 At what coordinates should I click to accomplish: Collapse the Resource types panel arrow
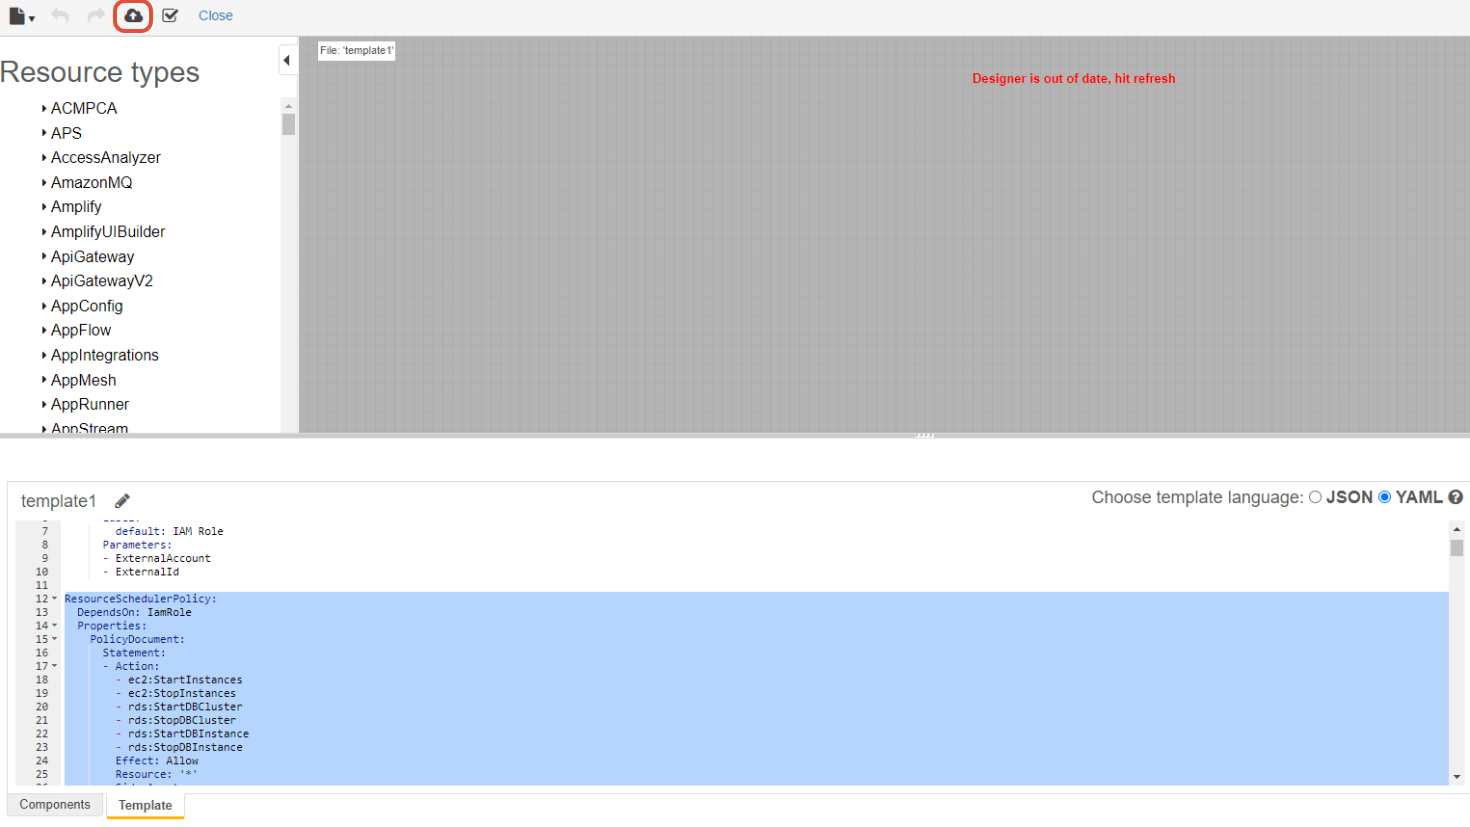(287, 60)
